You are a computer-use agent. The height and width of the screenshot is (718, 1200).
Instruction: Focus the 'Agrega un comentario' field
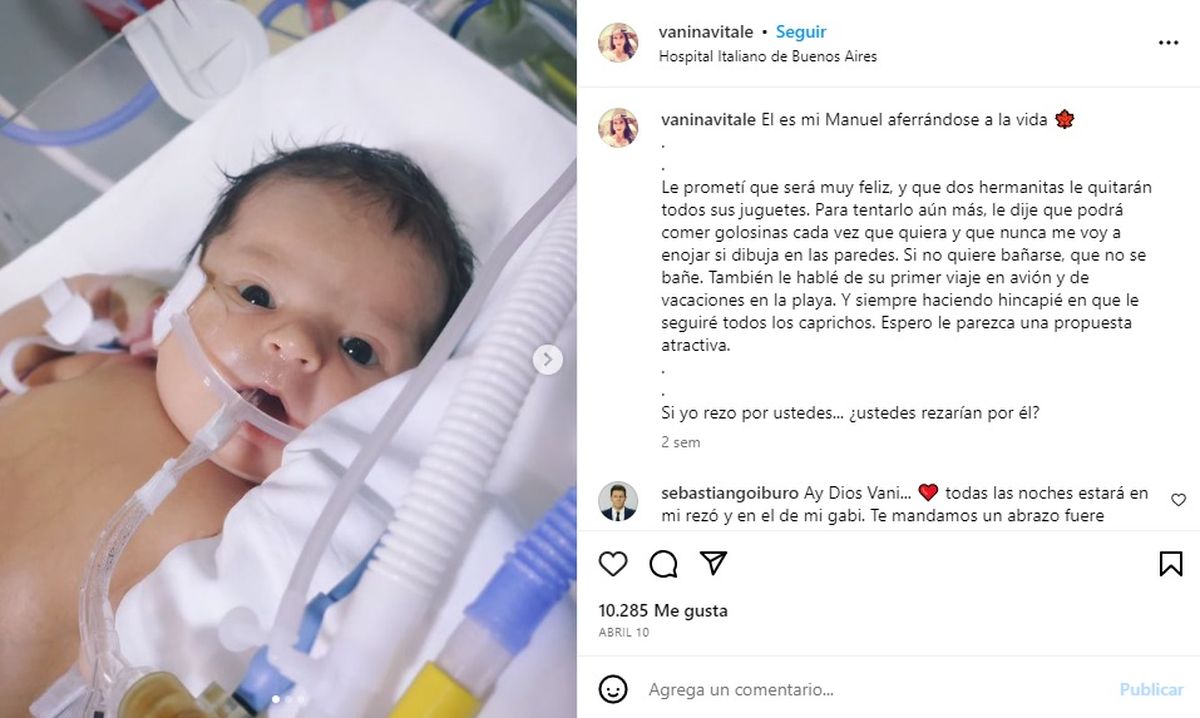(870, 689)
